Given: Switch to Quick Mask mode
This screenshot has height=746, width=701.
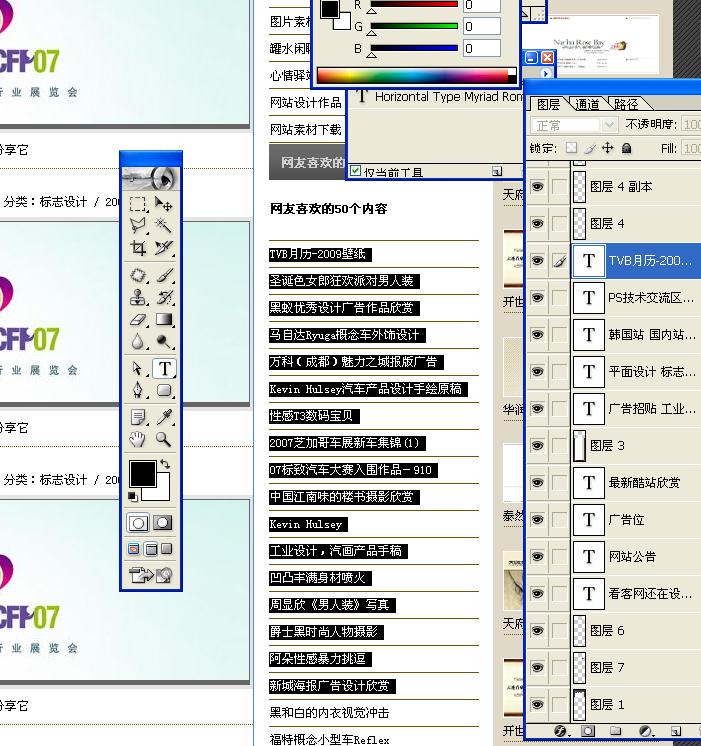Looking at the screenshot, I should coord(163,523).
